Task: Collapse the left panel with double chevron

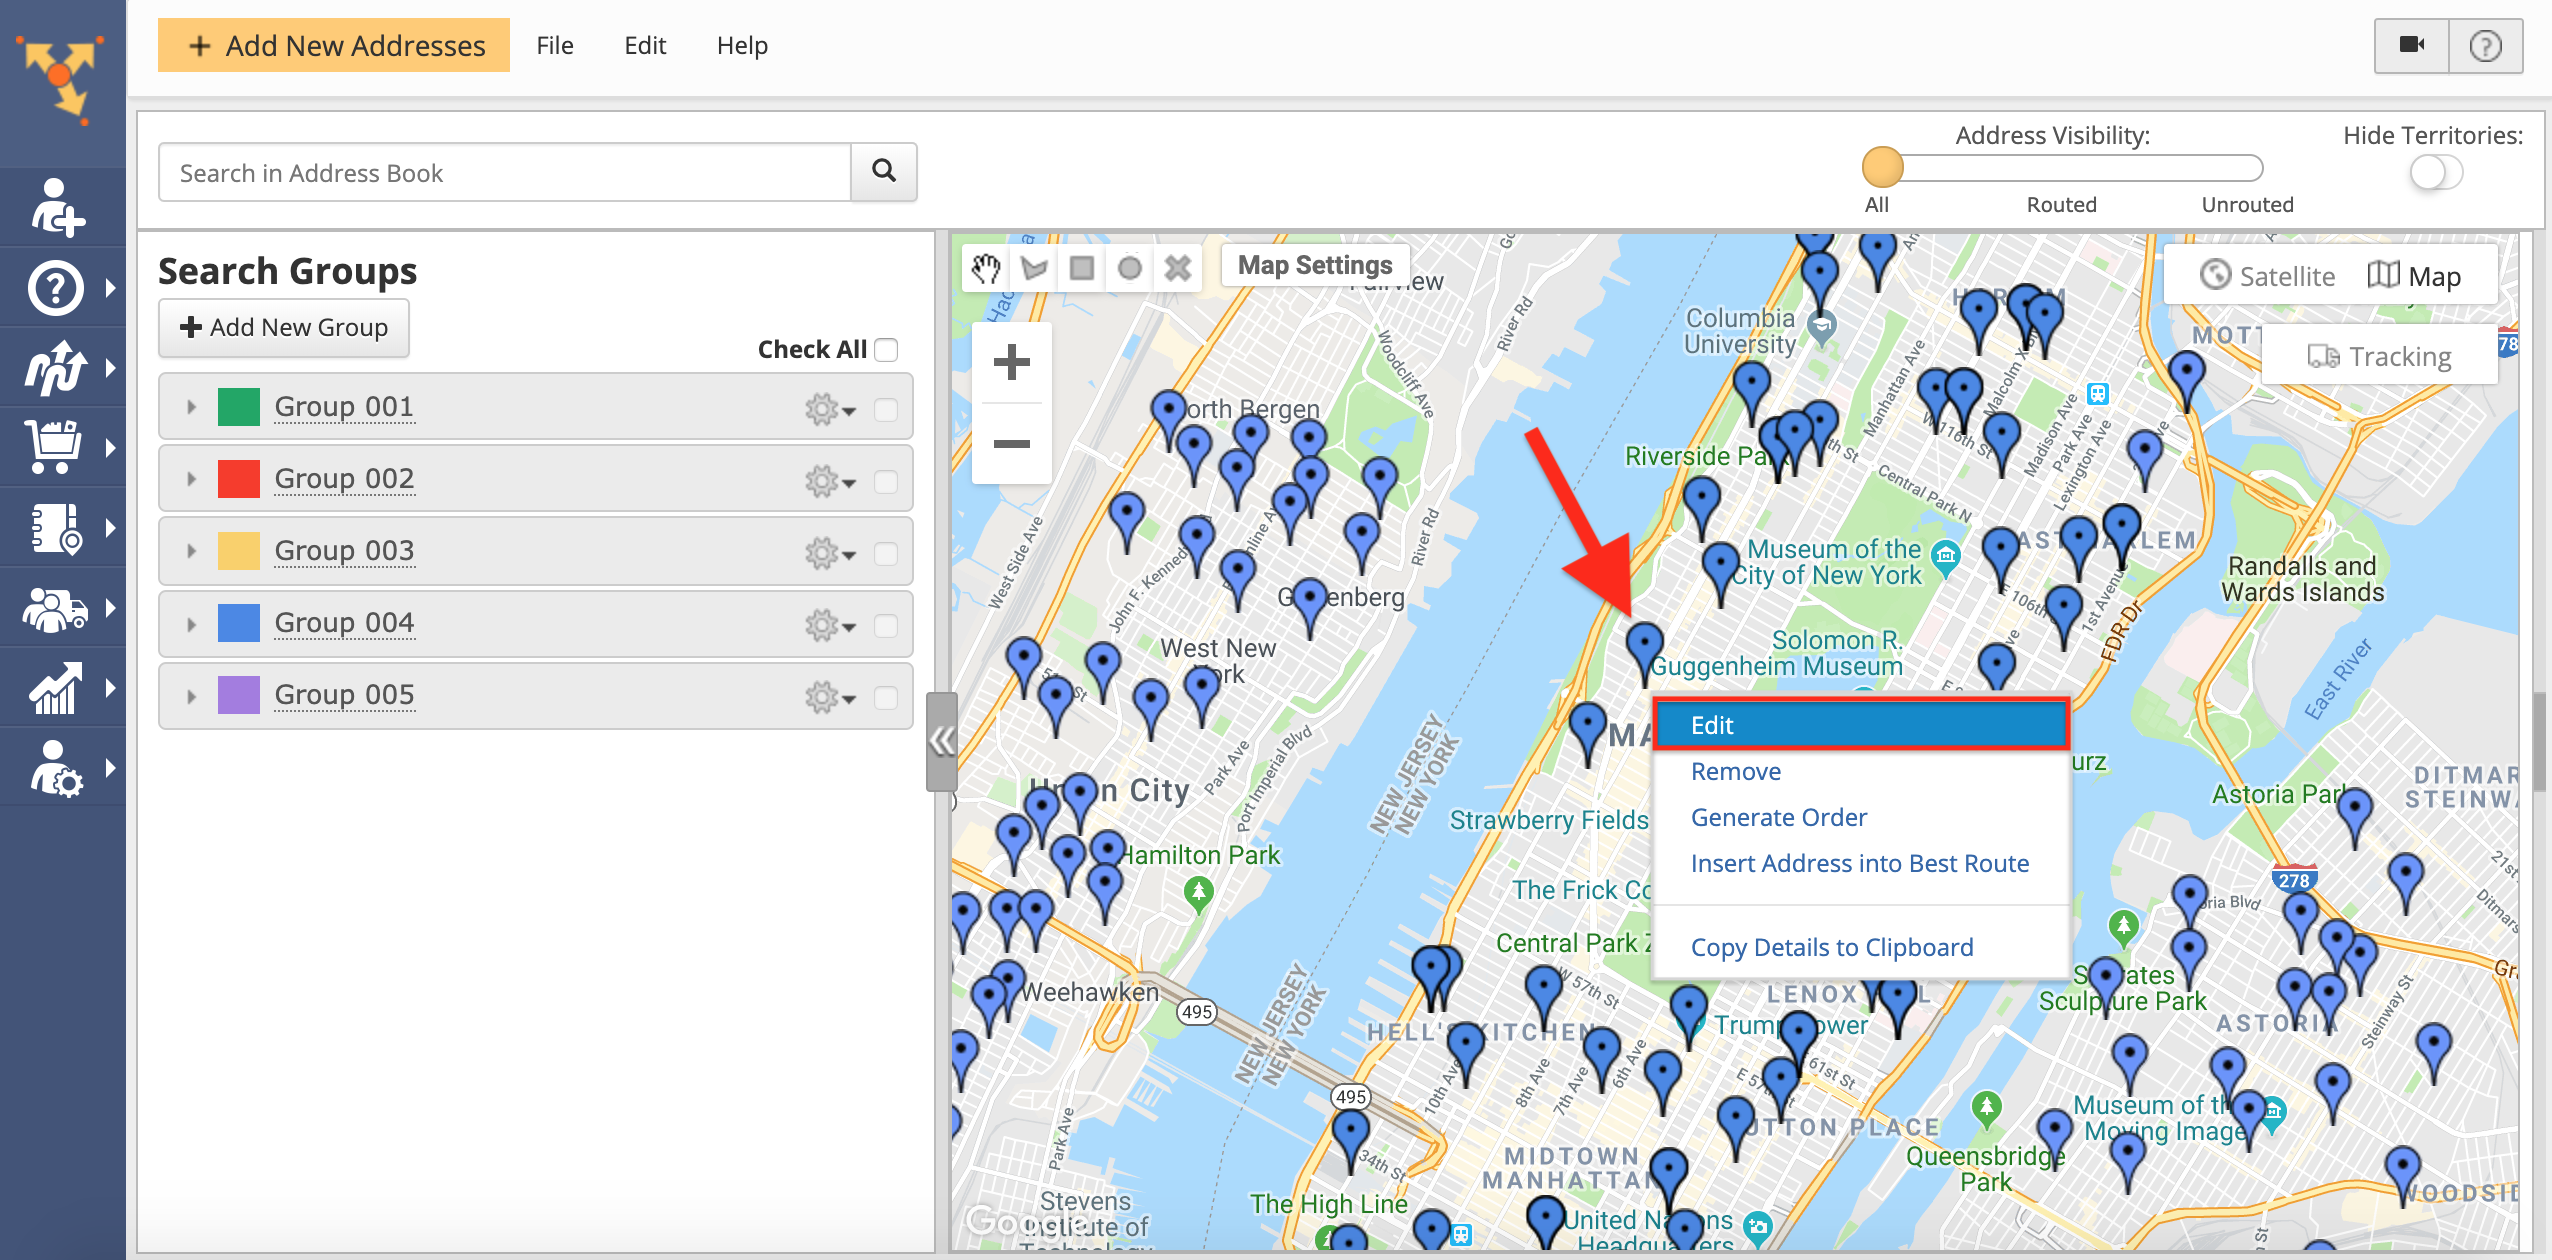Action: click(942, 741)
